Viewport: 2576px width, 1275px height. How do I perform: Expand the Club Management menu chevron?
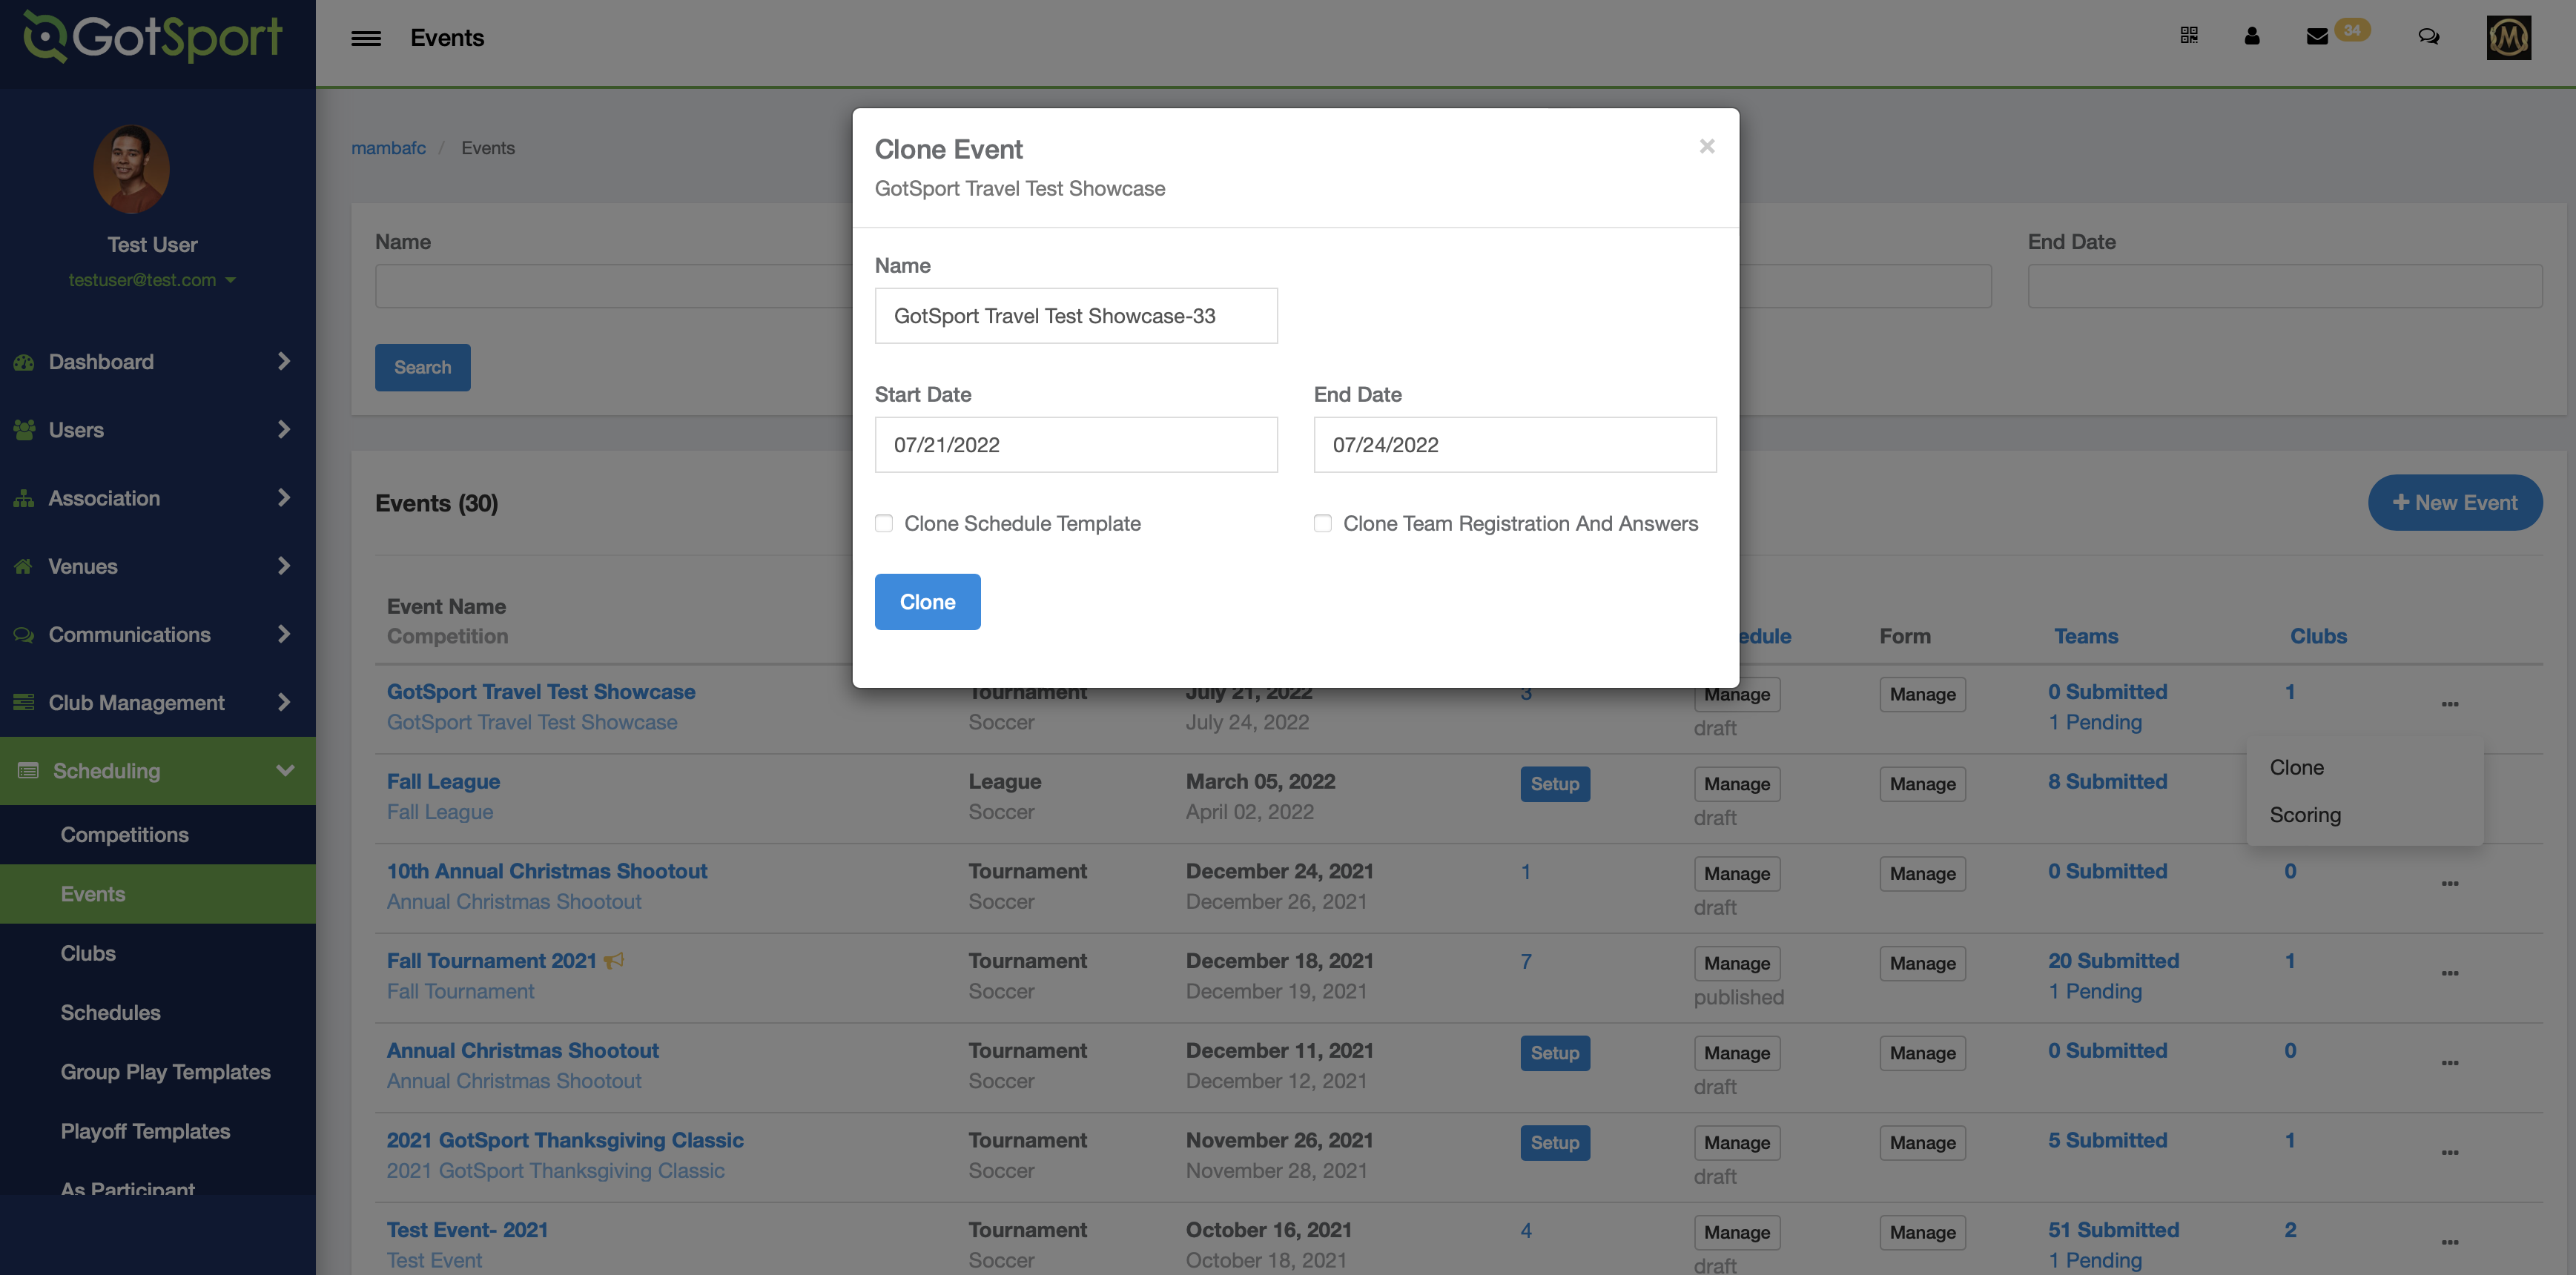[x=284, y=702]
